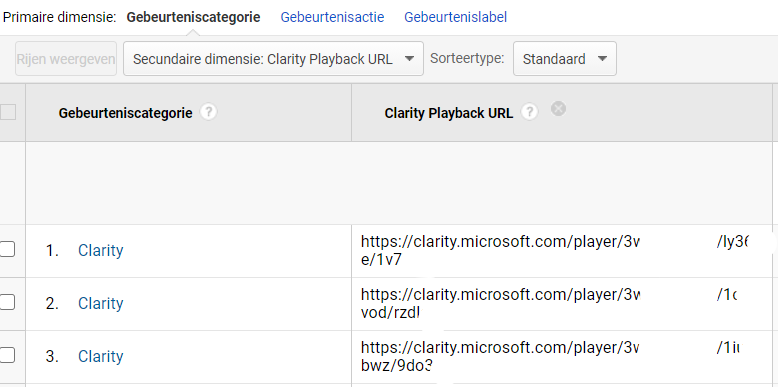This screenshot has width=778, height=387.
Task: Remove the Clarity Playback URL secondary dimension
Action: tap(558, 109)
